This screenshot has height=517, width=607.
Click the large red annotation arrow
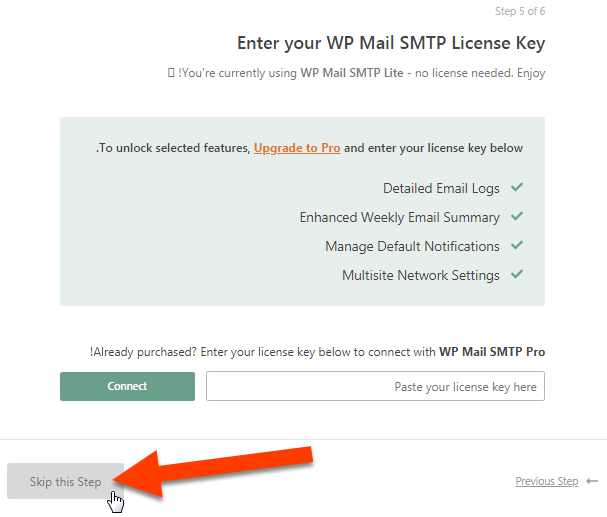[x=213, y=473]
